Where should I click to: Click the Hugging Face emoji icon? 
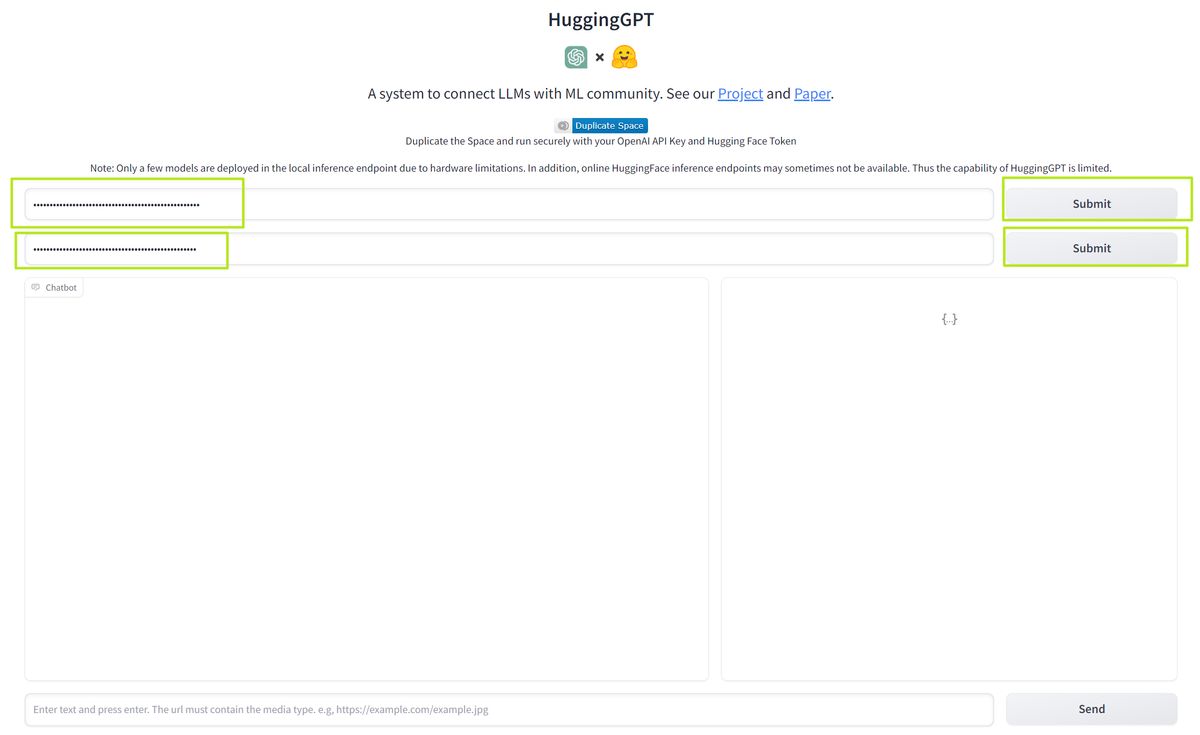click(625, 57)
